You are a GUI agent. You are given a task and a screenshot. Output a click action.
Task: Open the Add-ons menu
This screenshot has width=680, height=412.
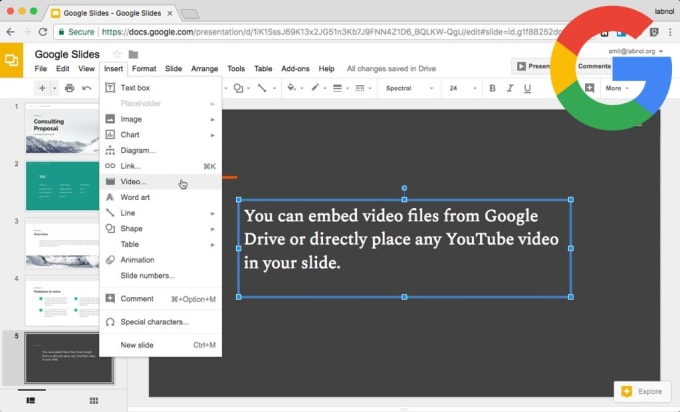tap(295, 69)
